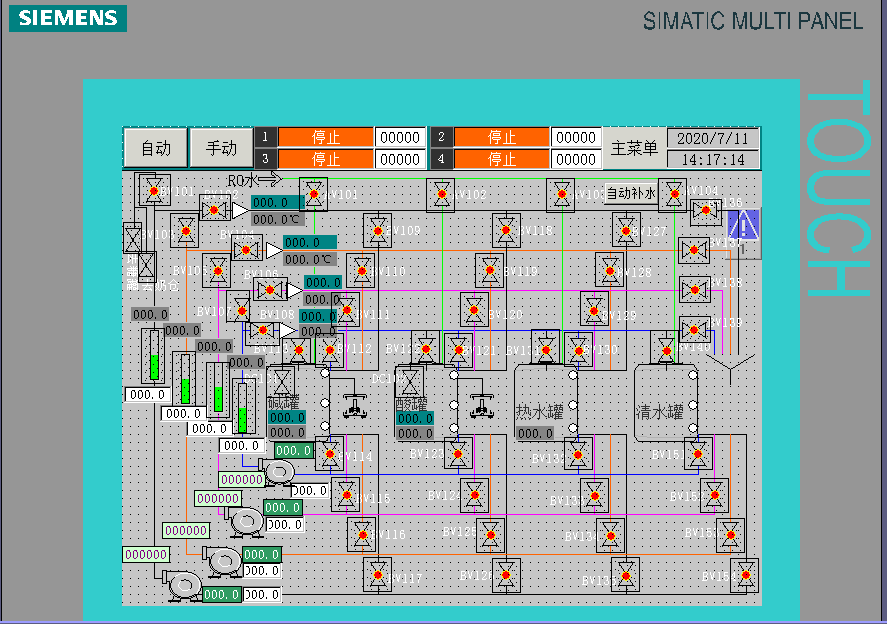The width and height of the screenshot is (887, 624).
Task: Toggle the 自动补水 auto refill function
Action: (631, 194)
